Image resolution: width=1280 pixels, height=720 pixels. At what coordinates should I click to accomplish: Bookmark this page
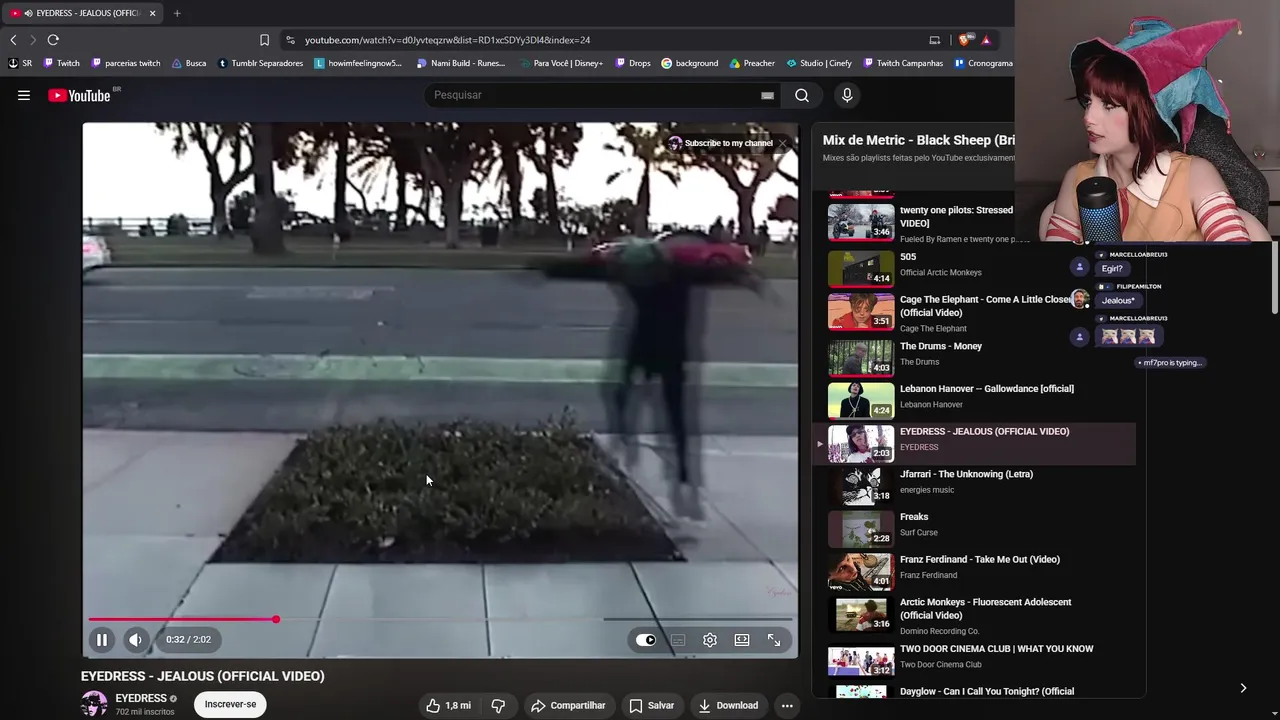point(264,40)
